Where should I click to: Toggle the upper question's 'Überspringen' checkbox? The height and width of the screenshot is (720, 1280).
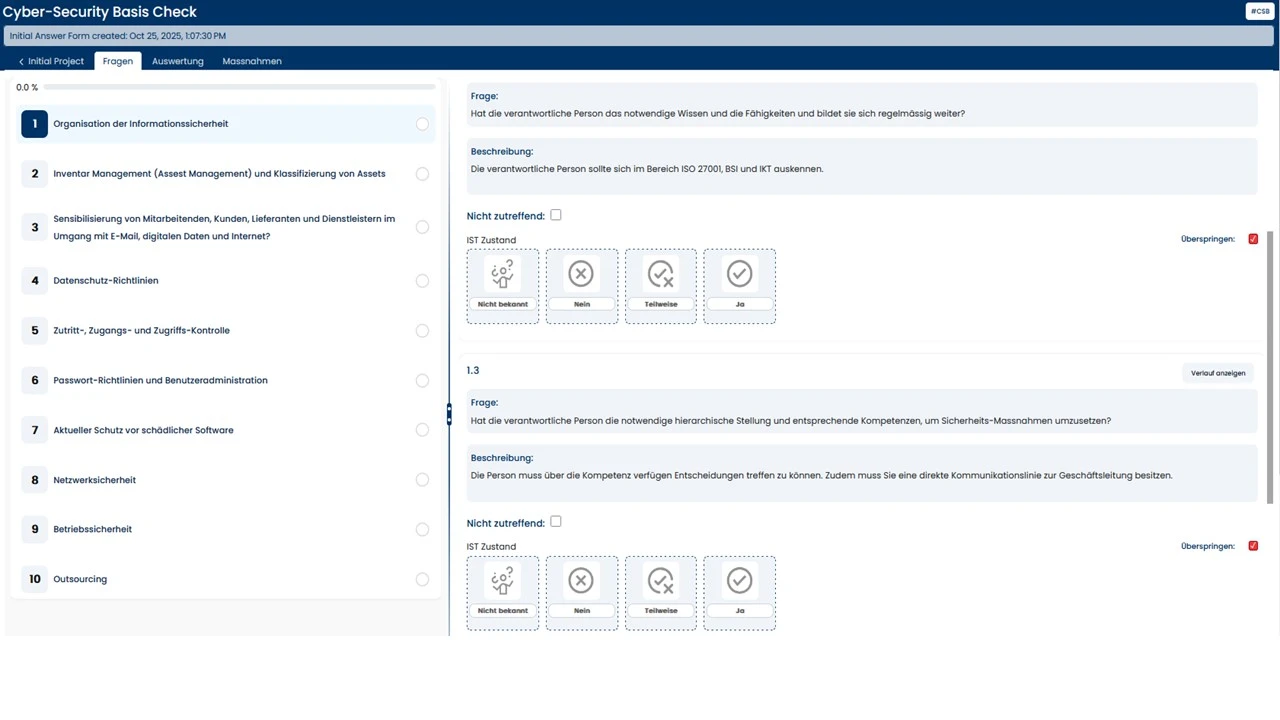[1253, 239]
